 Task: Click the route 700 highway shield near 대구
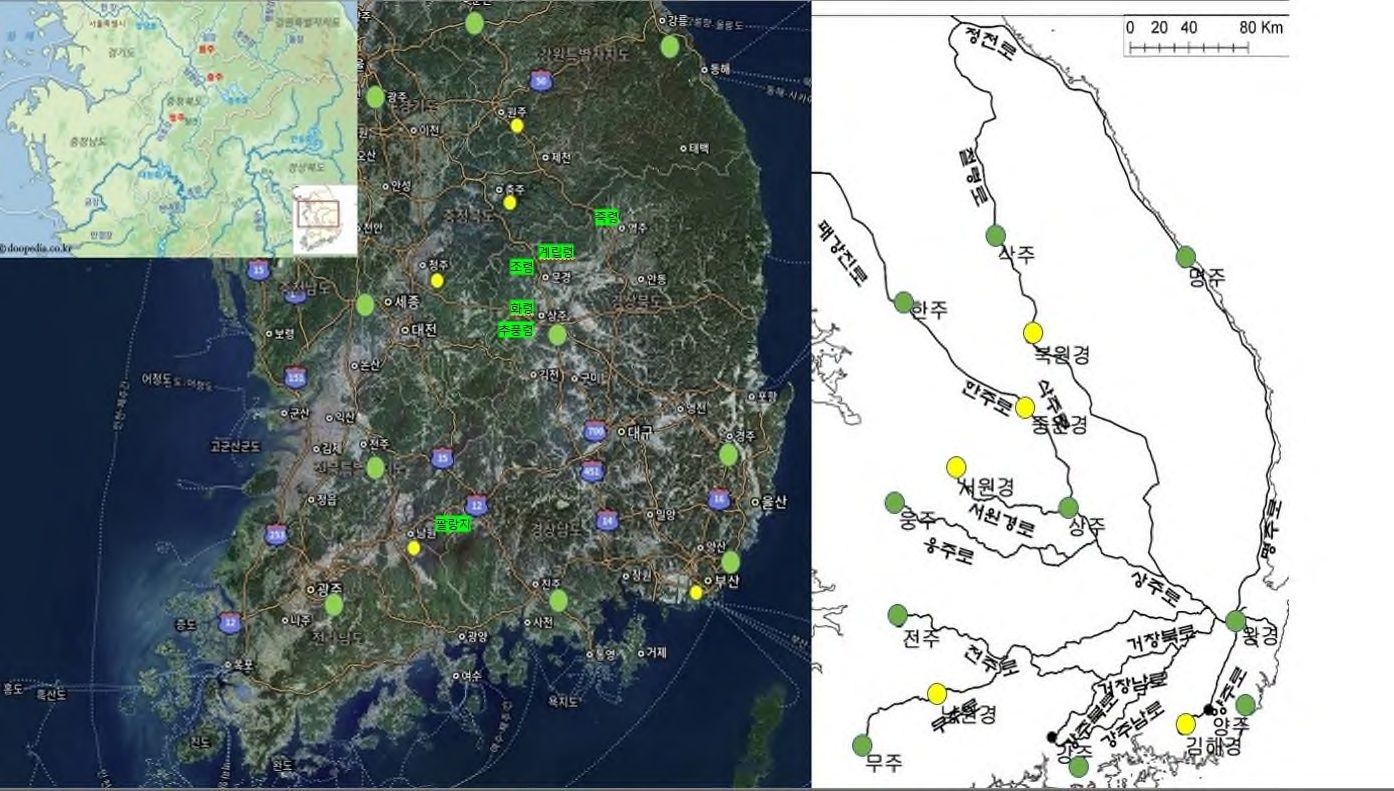[595, 433]
